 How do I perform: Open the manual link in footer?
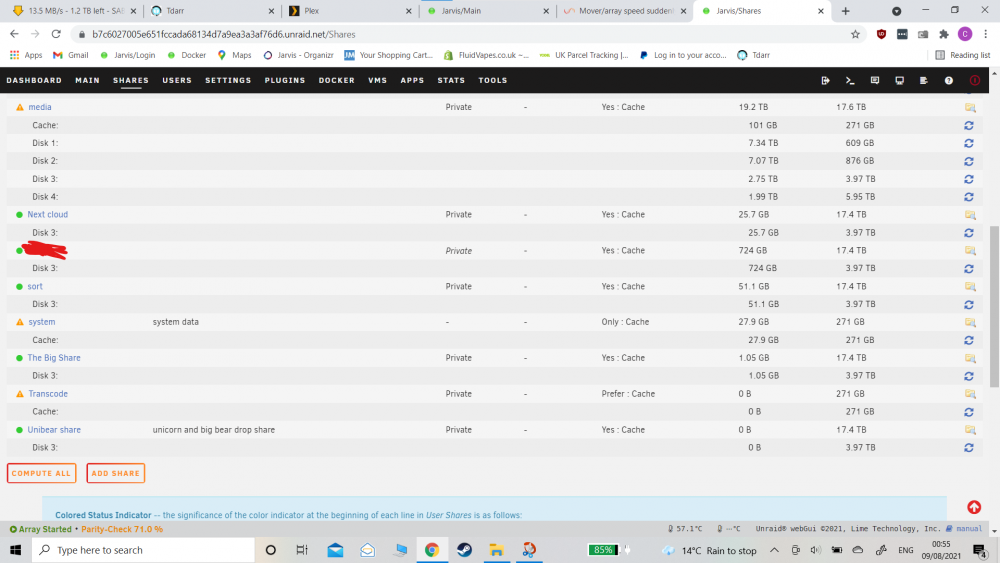pos(969,529)
